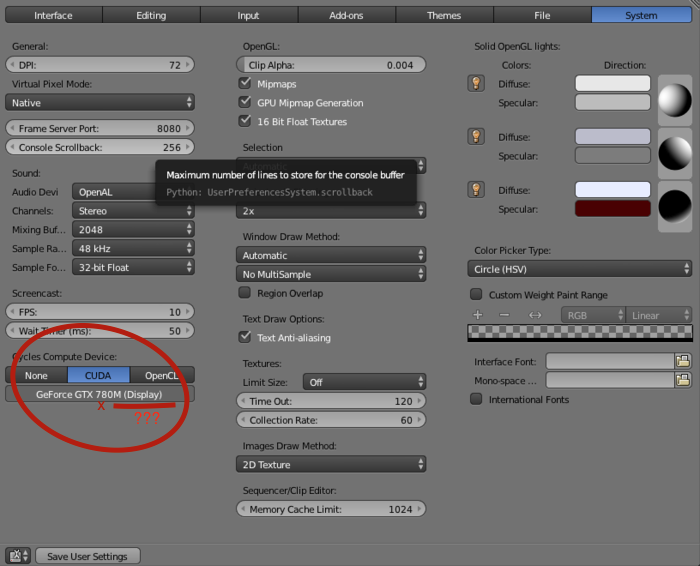700x566 pixels.
Task: Disable the Mipmaps checkbox
Action: [245, 83]
